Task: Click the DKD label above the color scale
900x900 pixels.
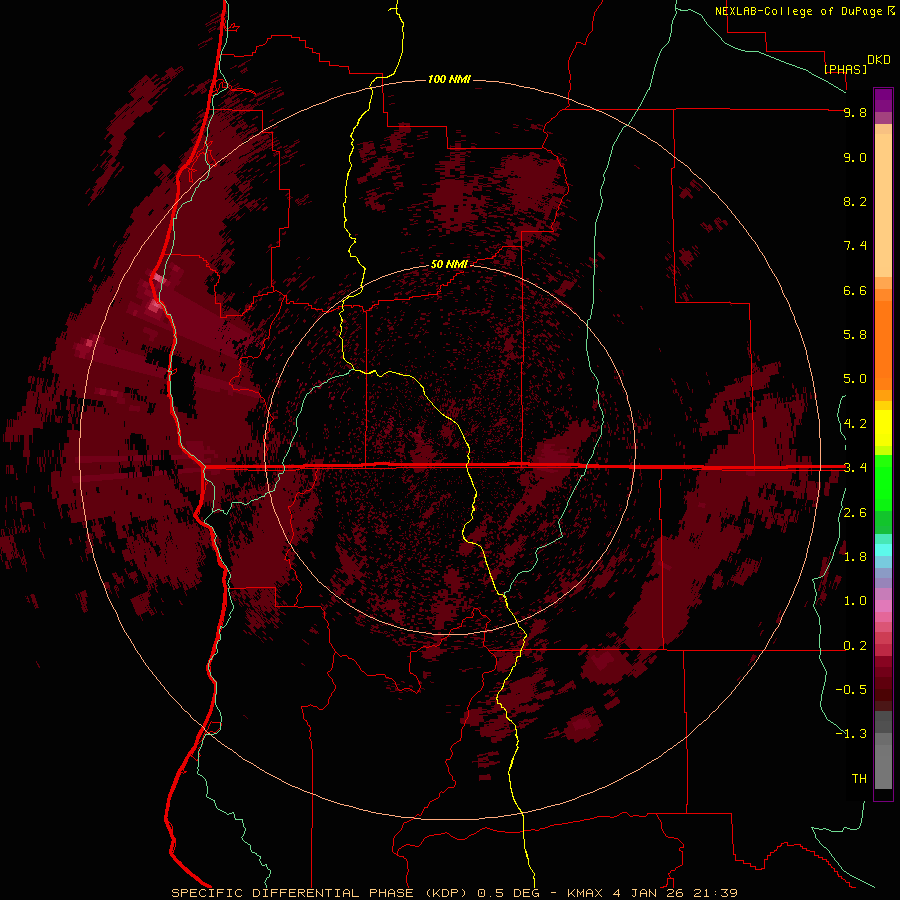Action: (x=879, y=60)
